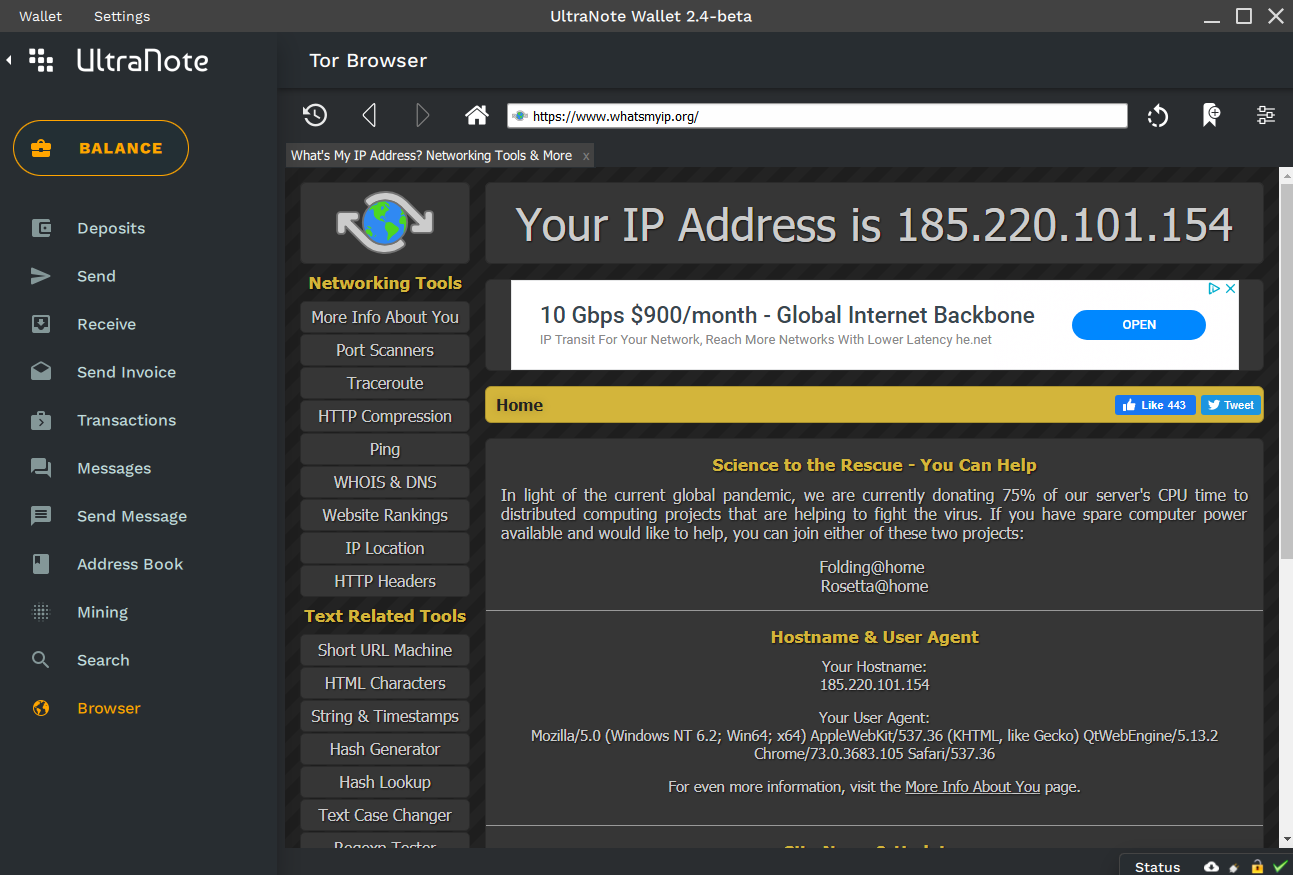Viewport: 1293px width, 875px height.
Task: Click the cloud download status icon
Action: [x=1212, y=867]
